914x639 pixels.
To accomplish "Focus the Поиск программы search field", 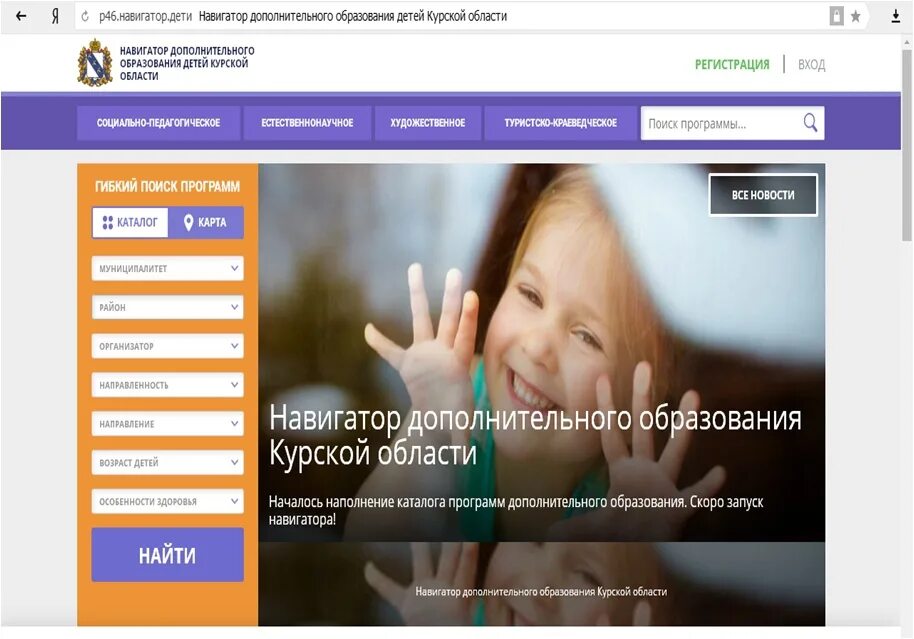I will 722,124.
